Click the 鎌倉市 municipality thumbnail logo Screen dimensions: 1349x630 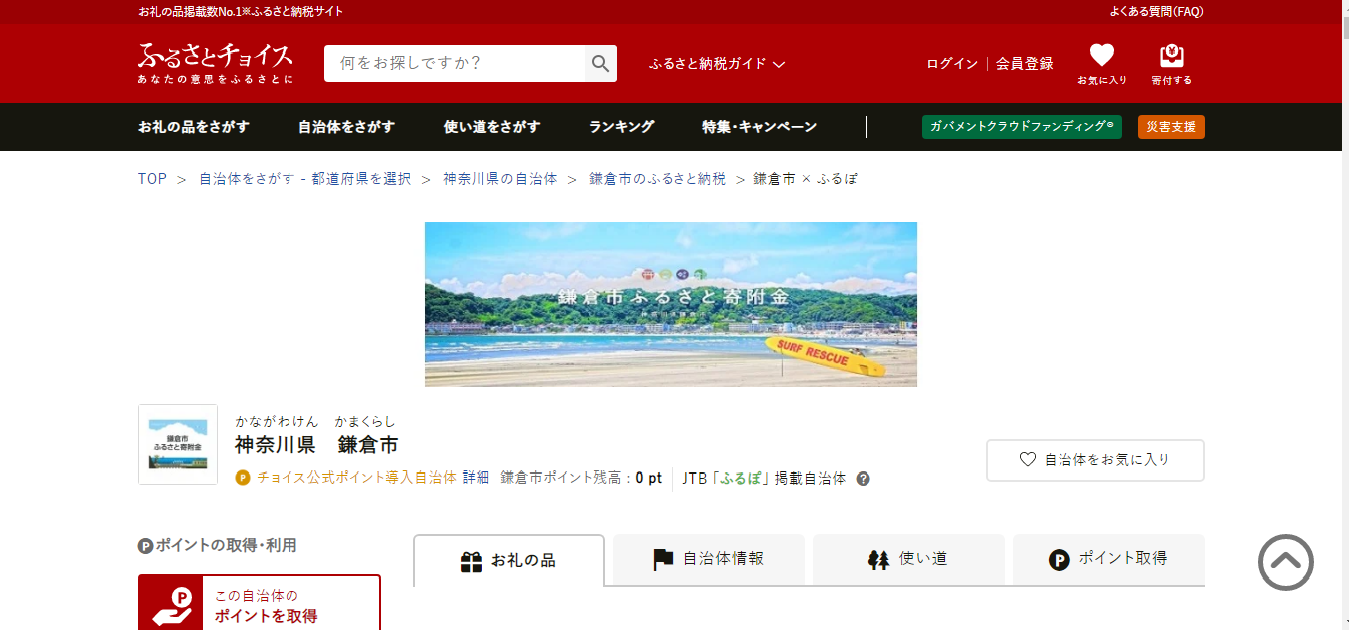pyautogui.click(x=178, y=445)
